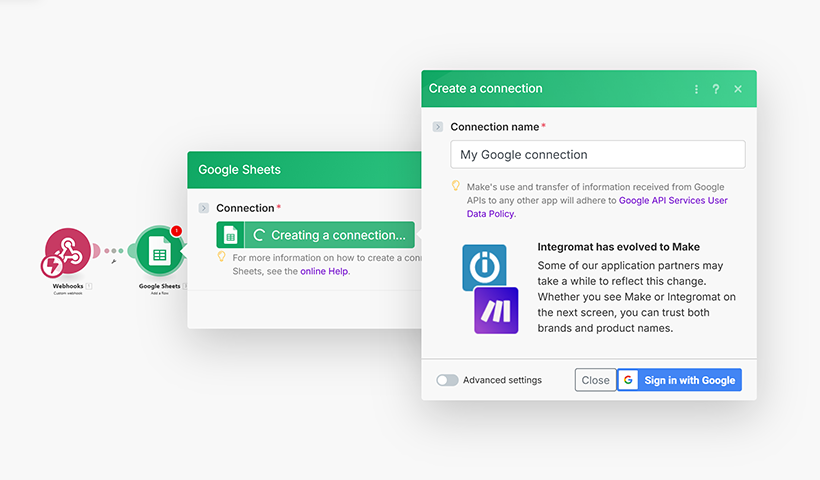820x480 pixels.
Task: Click the lightbulb icon in Google Sheets panel
Action: (222, 257)
